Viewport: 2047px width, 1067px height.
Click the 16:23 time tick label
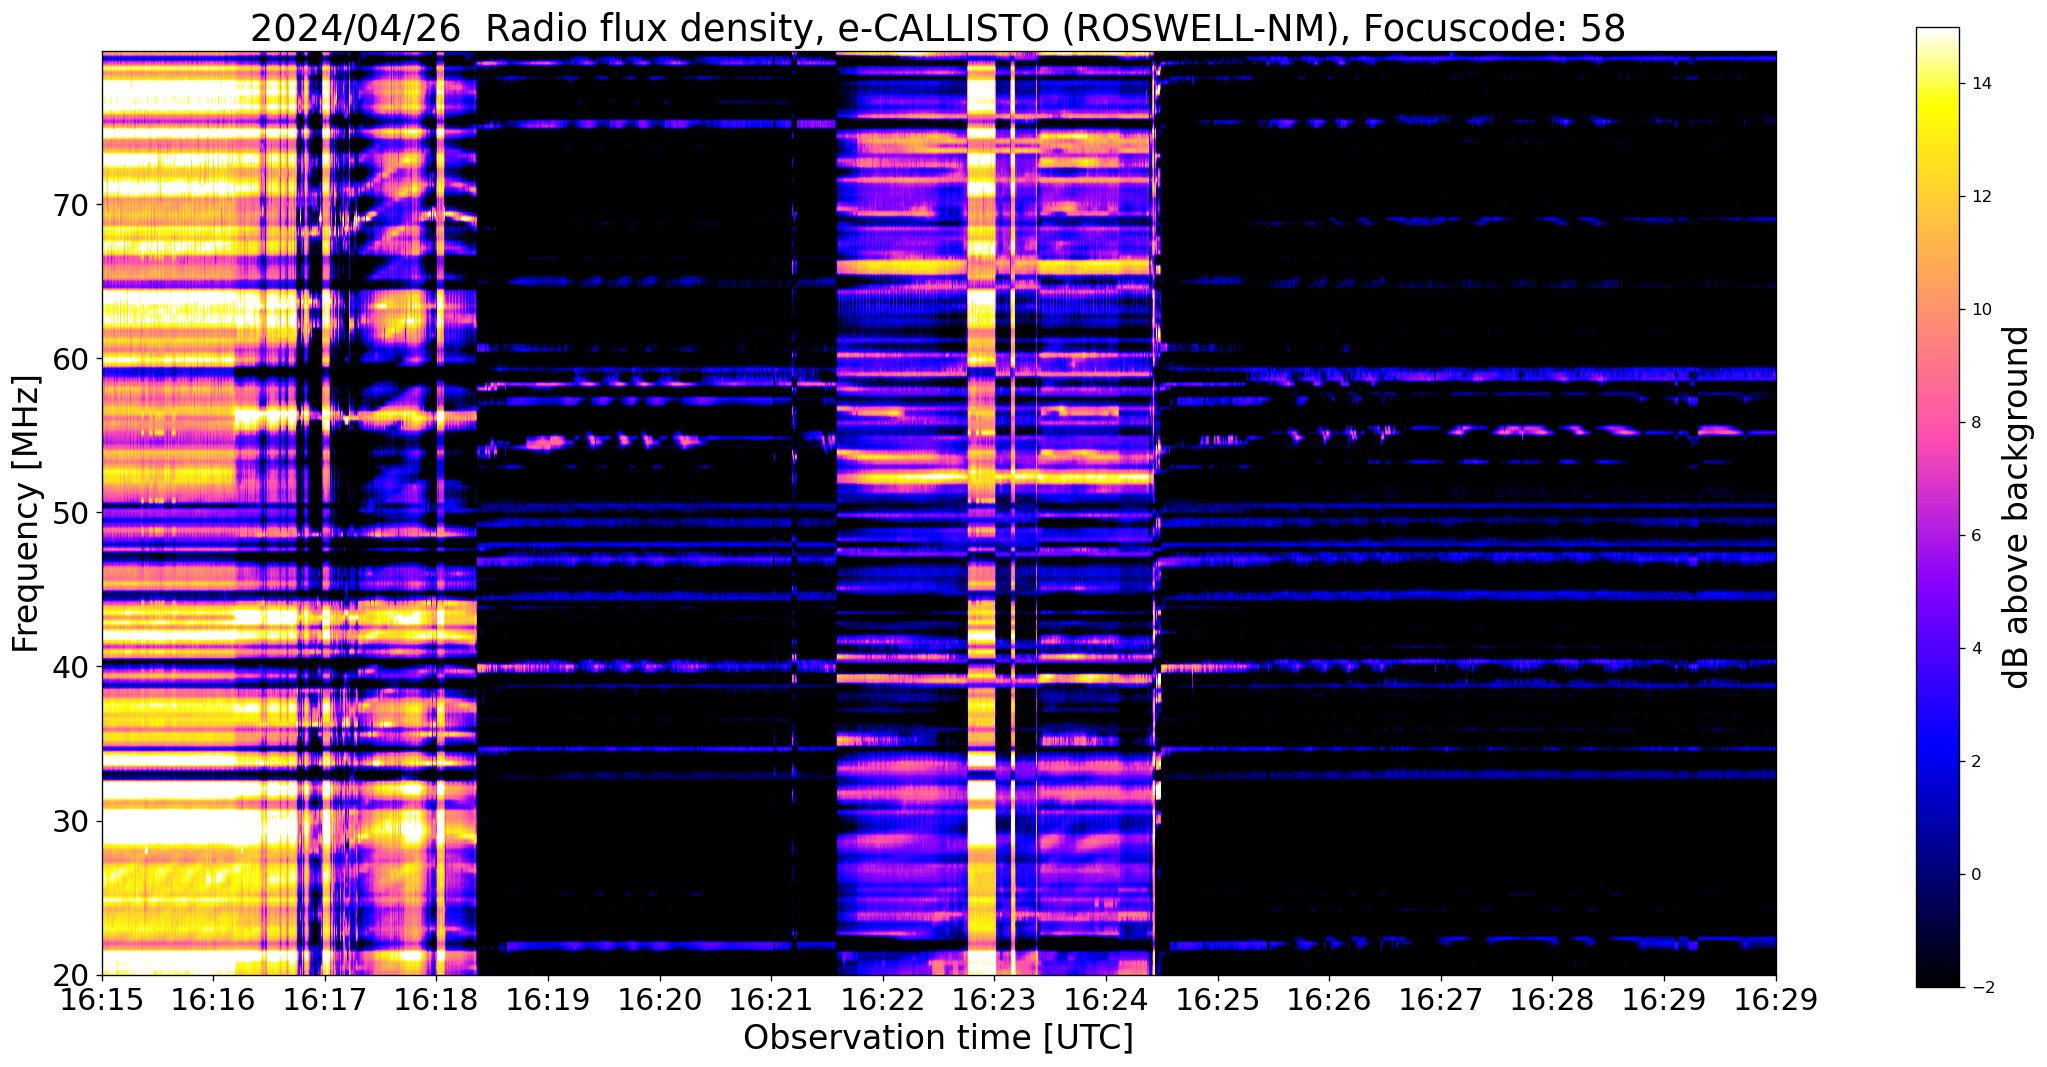995,999
